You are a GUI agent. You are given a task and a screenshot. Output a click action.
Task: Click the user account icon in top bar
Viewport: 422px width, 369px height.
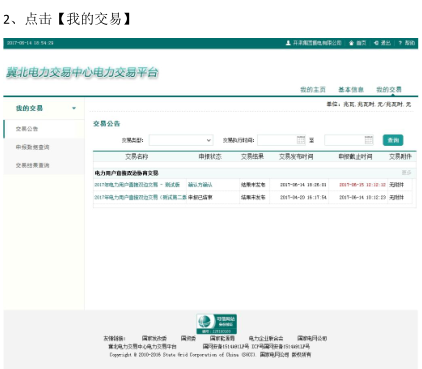pos(288,43)
